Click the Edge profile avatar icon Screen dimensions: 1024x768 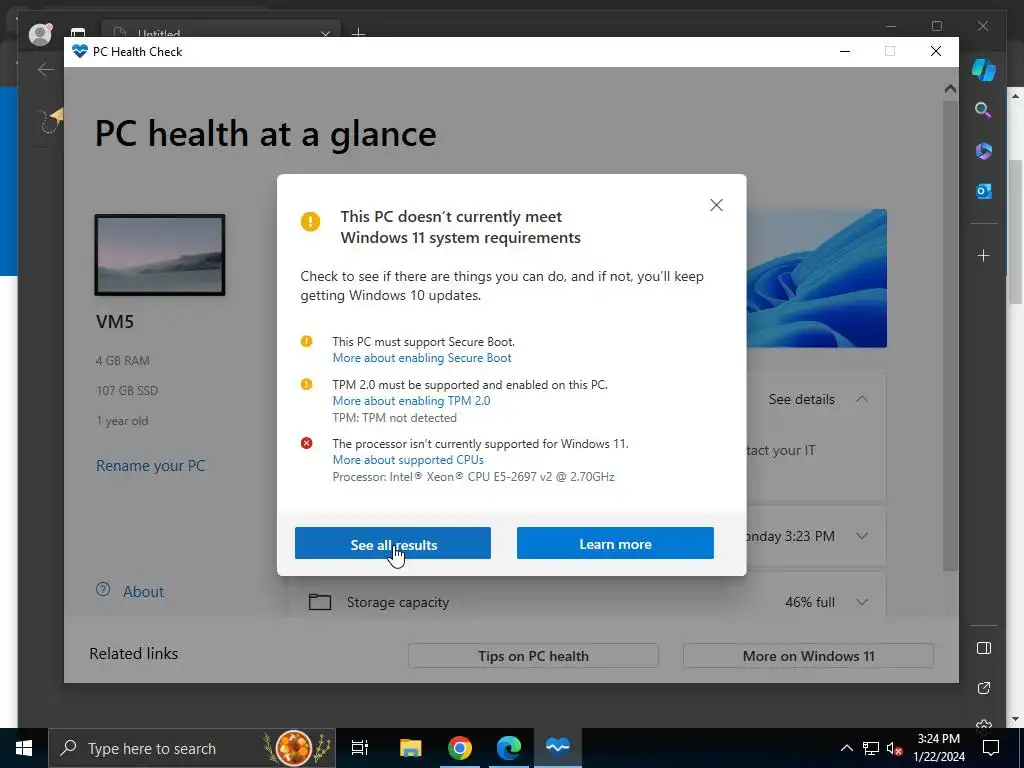tap(40, 34)
